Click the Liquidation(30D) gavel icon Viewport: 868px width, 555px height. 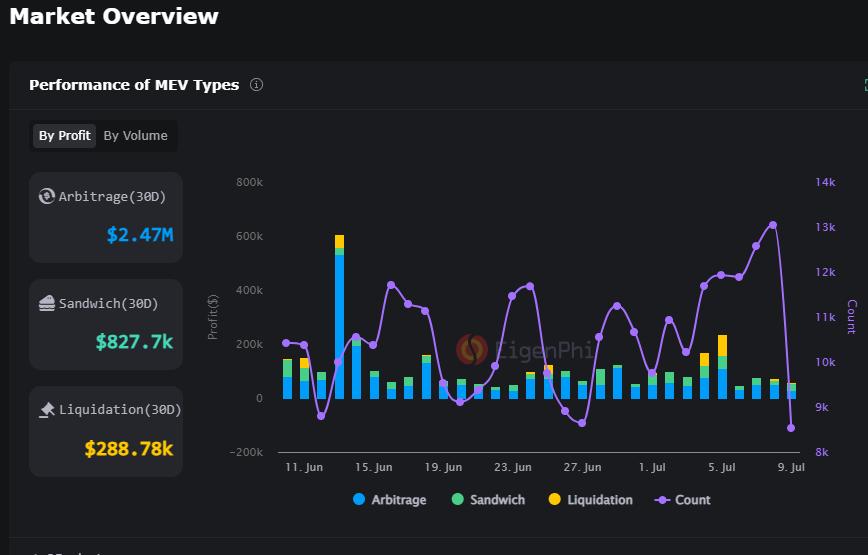(47, 409)
